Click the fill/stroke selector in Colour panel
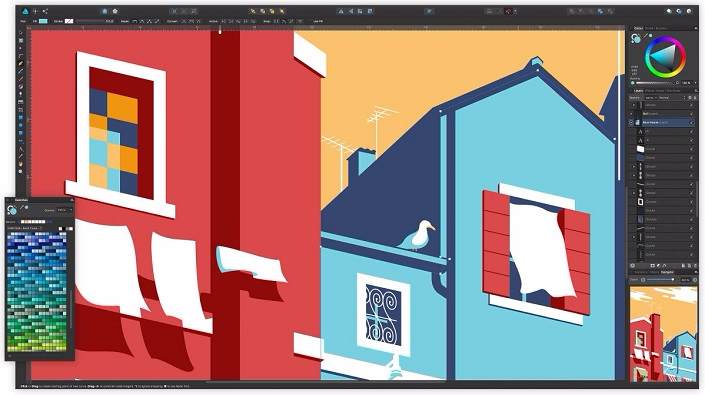 pos(635,39)
